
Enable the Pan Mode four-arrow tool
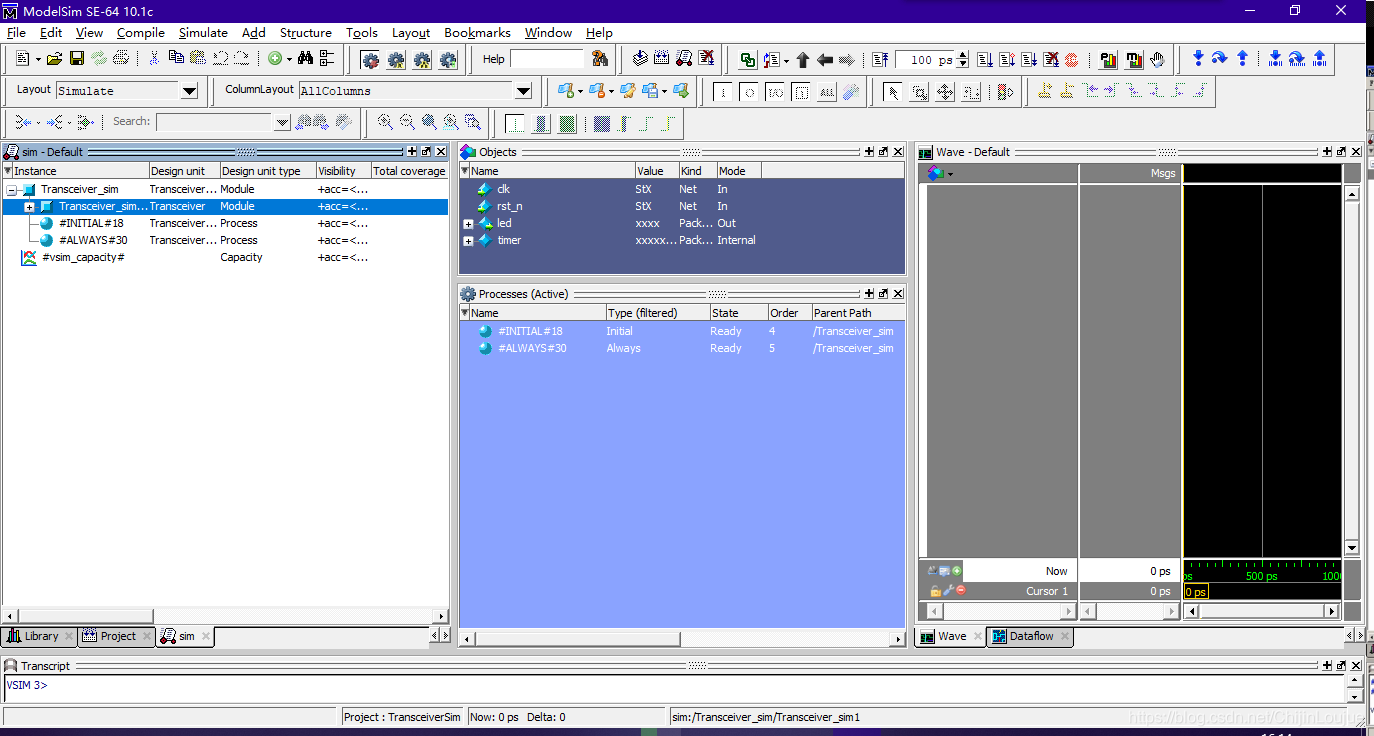(x=945, y=92)
